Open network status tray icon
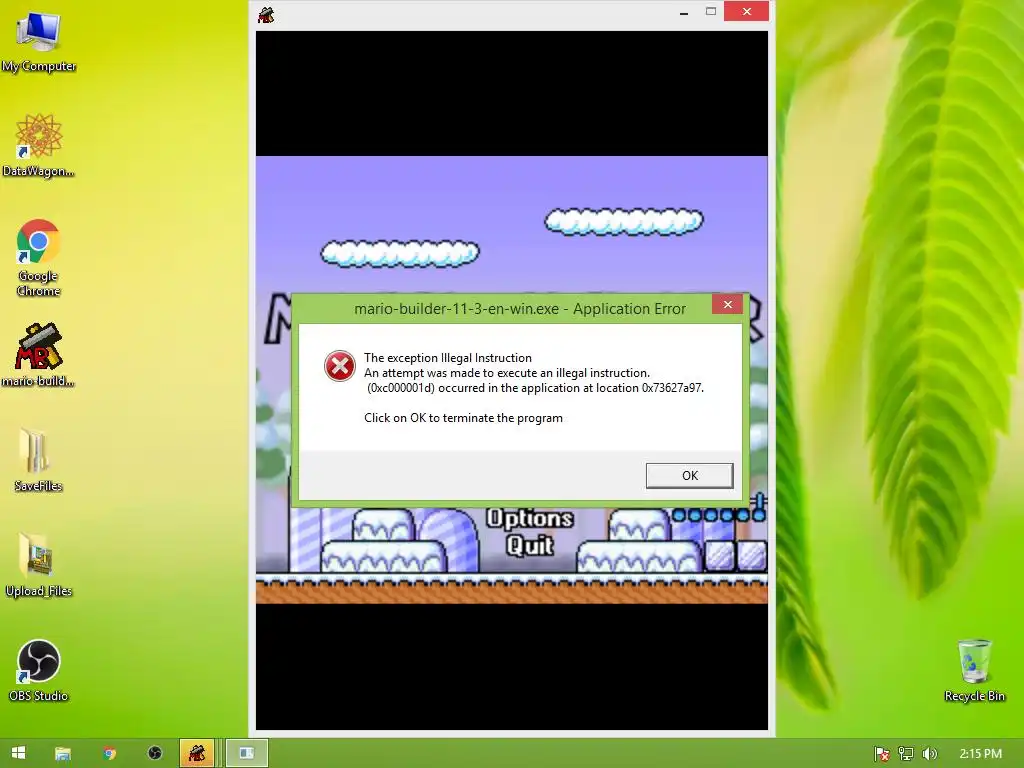The height and width of the screenshot is (768, 1024). [906, 754]
